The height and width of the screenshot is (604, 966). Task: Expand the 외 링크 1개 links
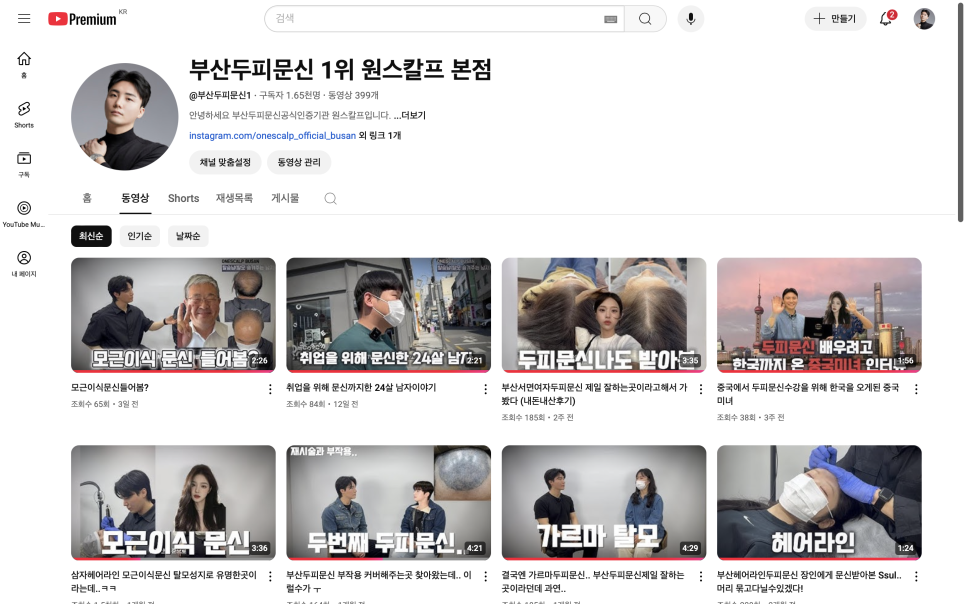click(x=380, y=136)
